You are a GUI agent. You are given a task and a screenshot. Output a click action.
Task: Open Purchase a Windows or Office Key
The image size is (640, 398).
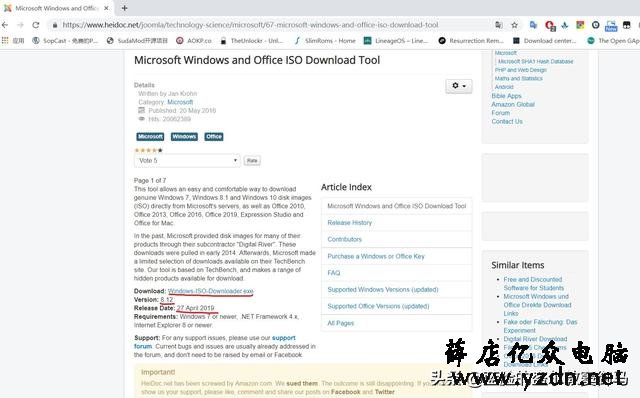(x=376, y=256)
